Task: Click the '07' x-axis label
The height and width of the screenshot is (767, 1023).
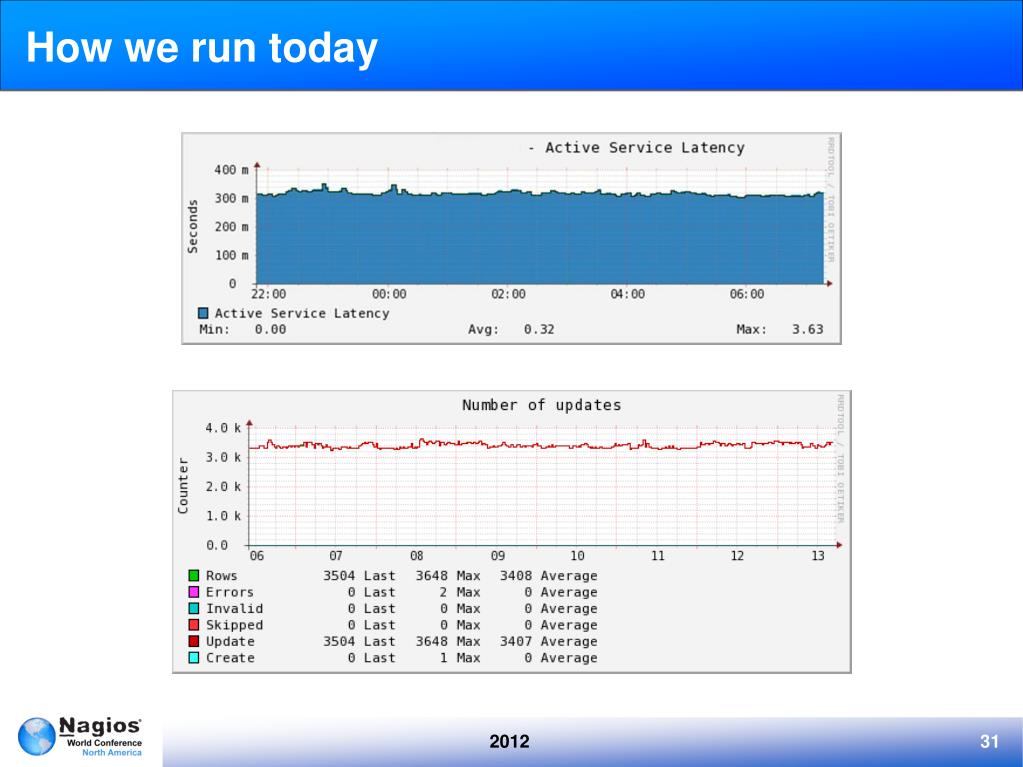Action: click(335, 556)
